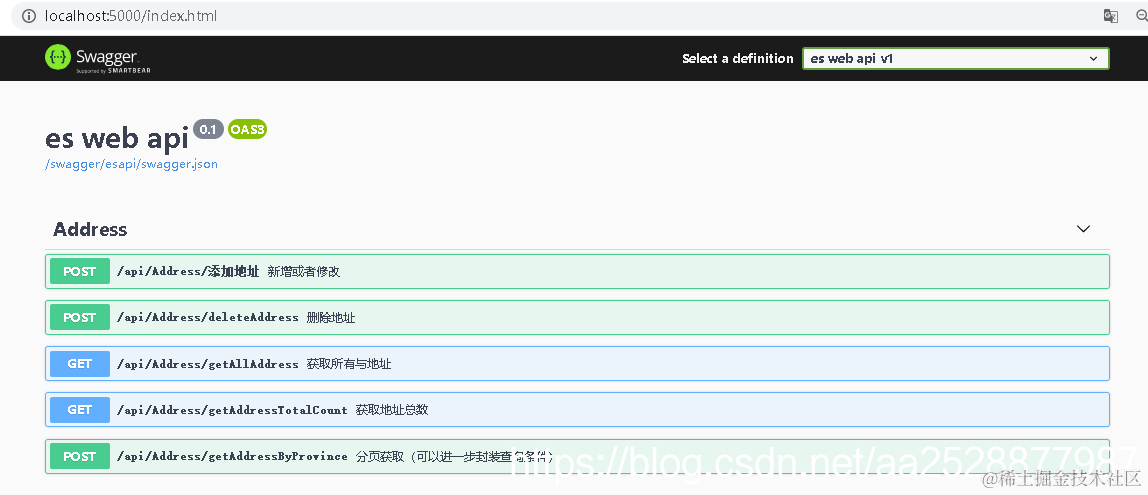1148x495 pixels.
Task: Expand the /api/Address/getAllAddress path
Action: (x=208, y=364)
